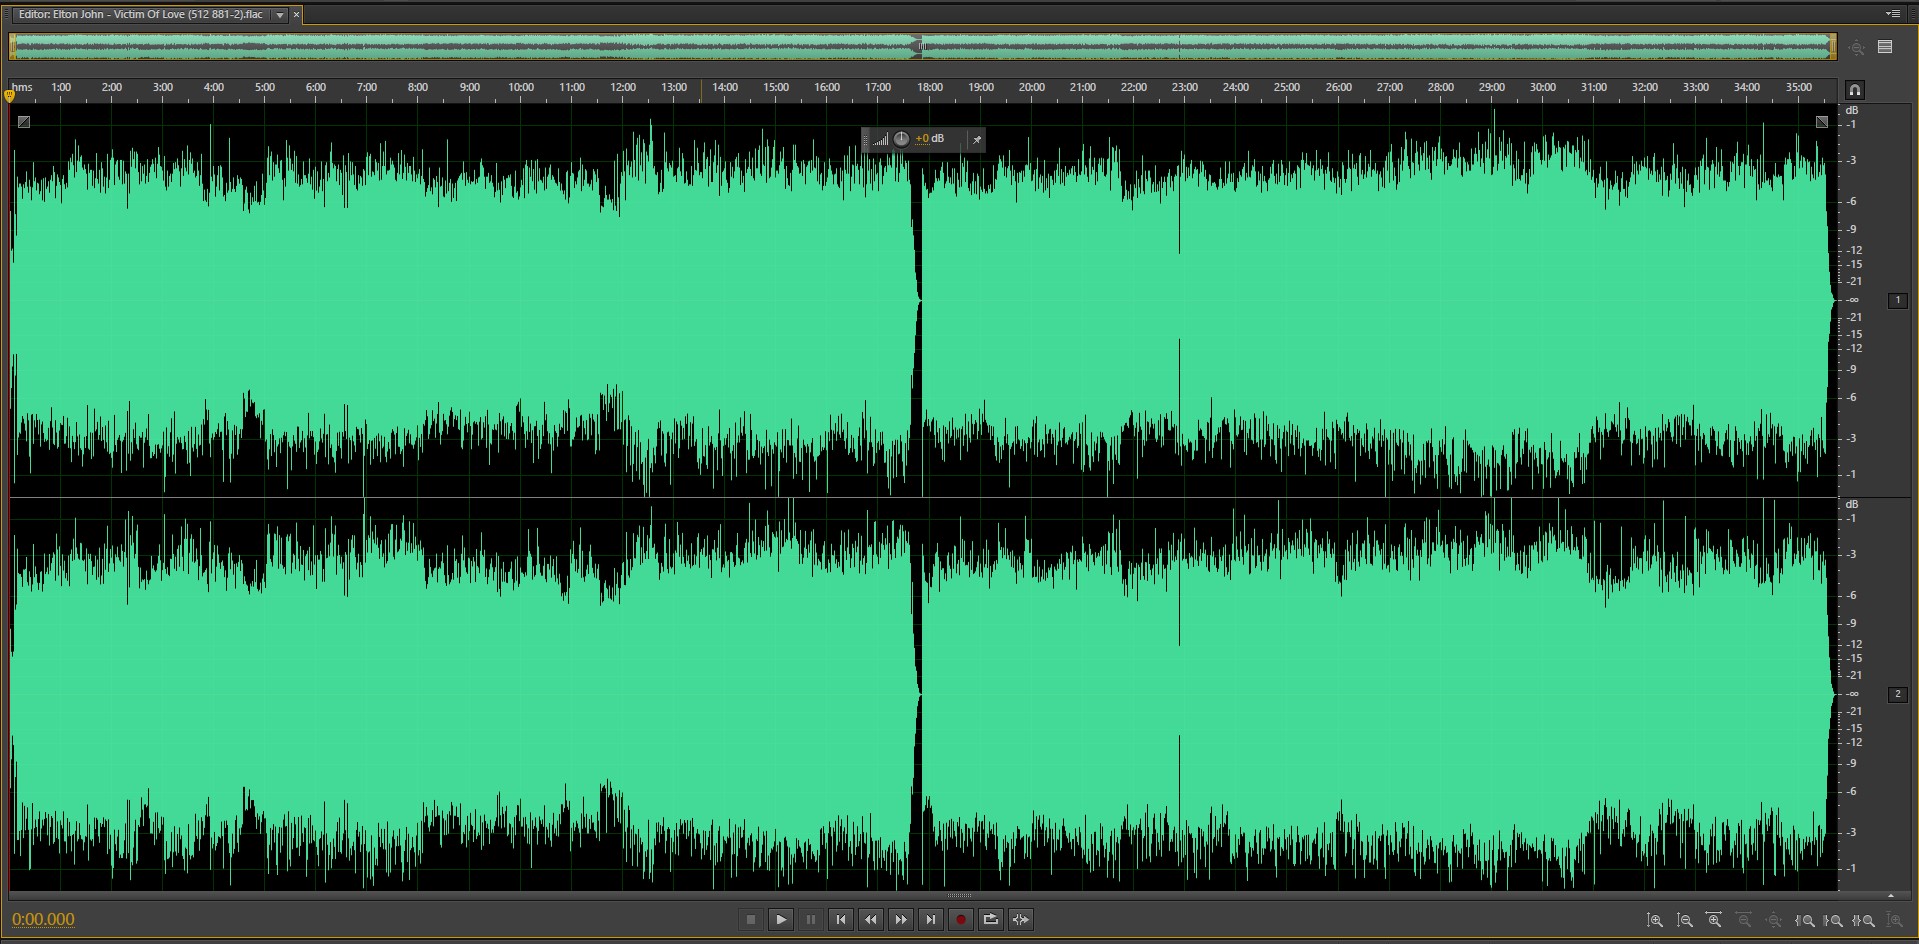
Task: Click the 0:00.000 current time display
Action: pos(43,920)
